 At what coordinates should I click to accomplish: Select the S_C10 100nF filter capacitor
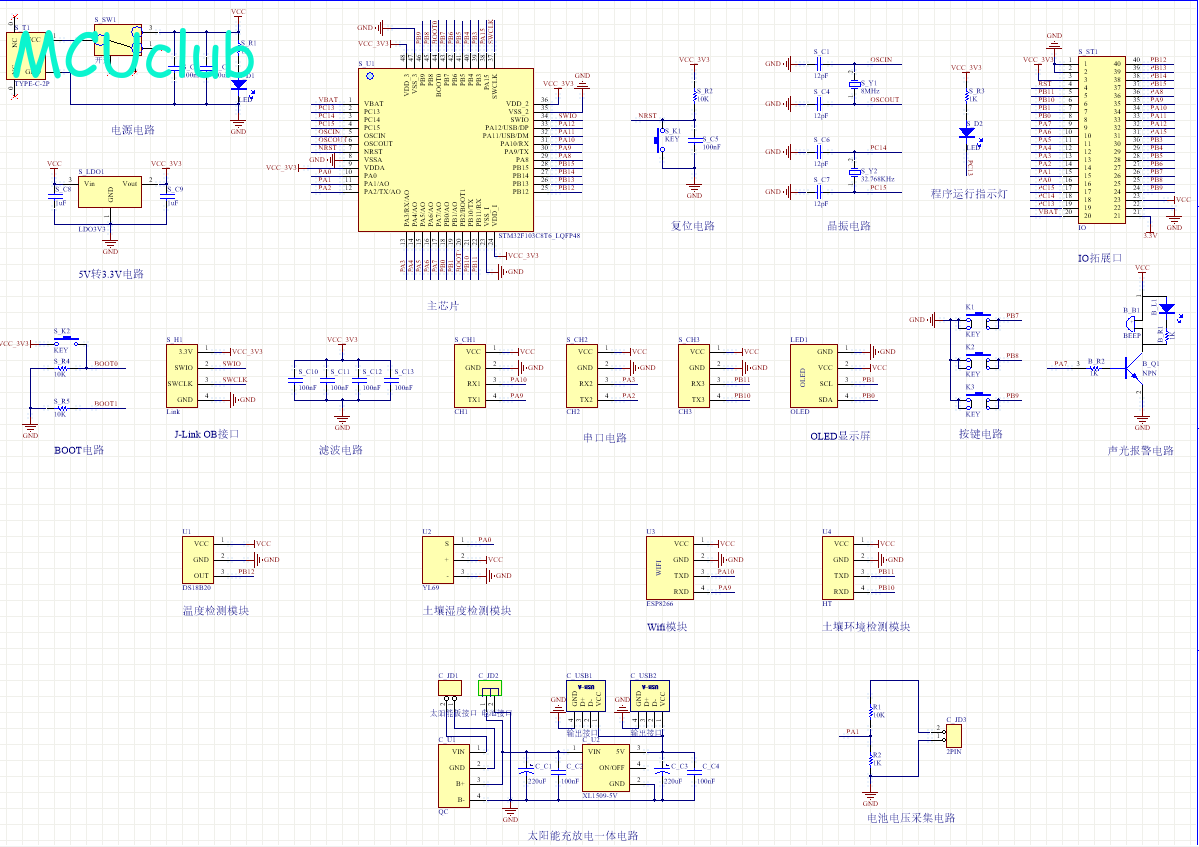[x=294, y=380]
